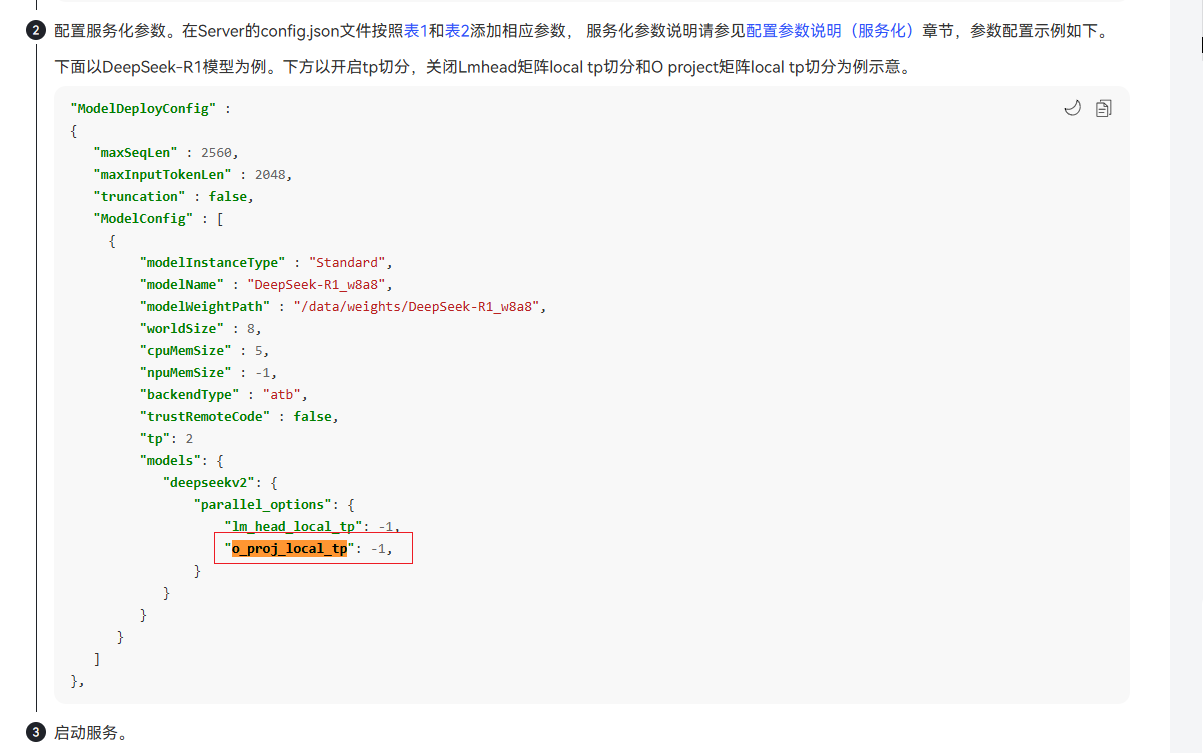Click the "trustRemoteCode" : false line
The image size is (1203, 753).
[x=240, y=416]
